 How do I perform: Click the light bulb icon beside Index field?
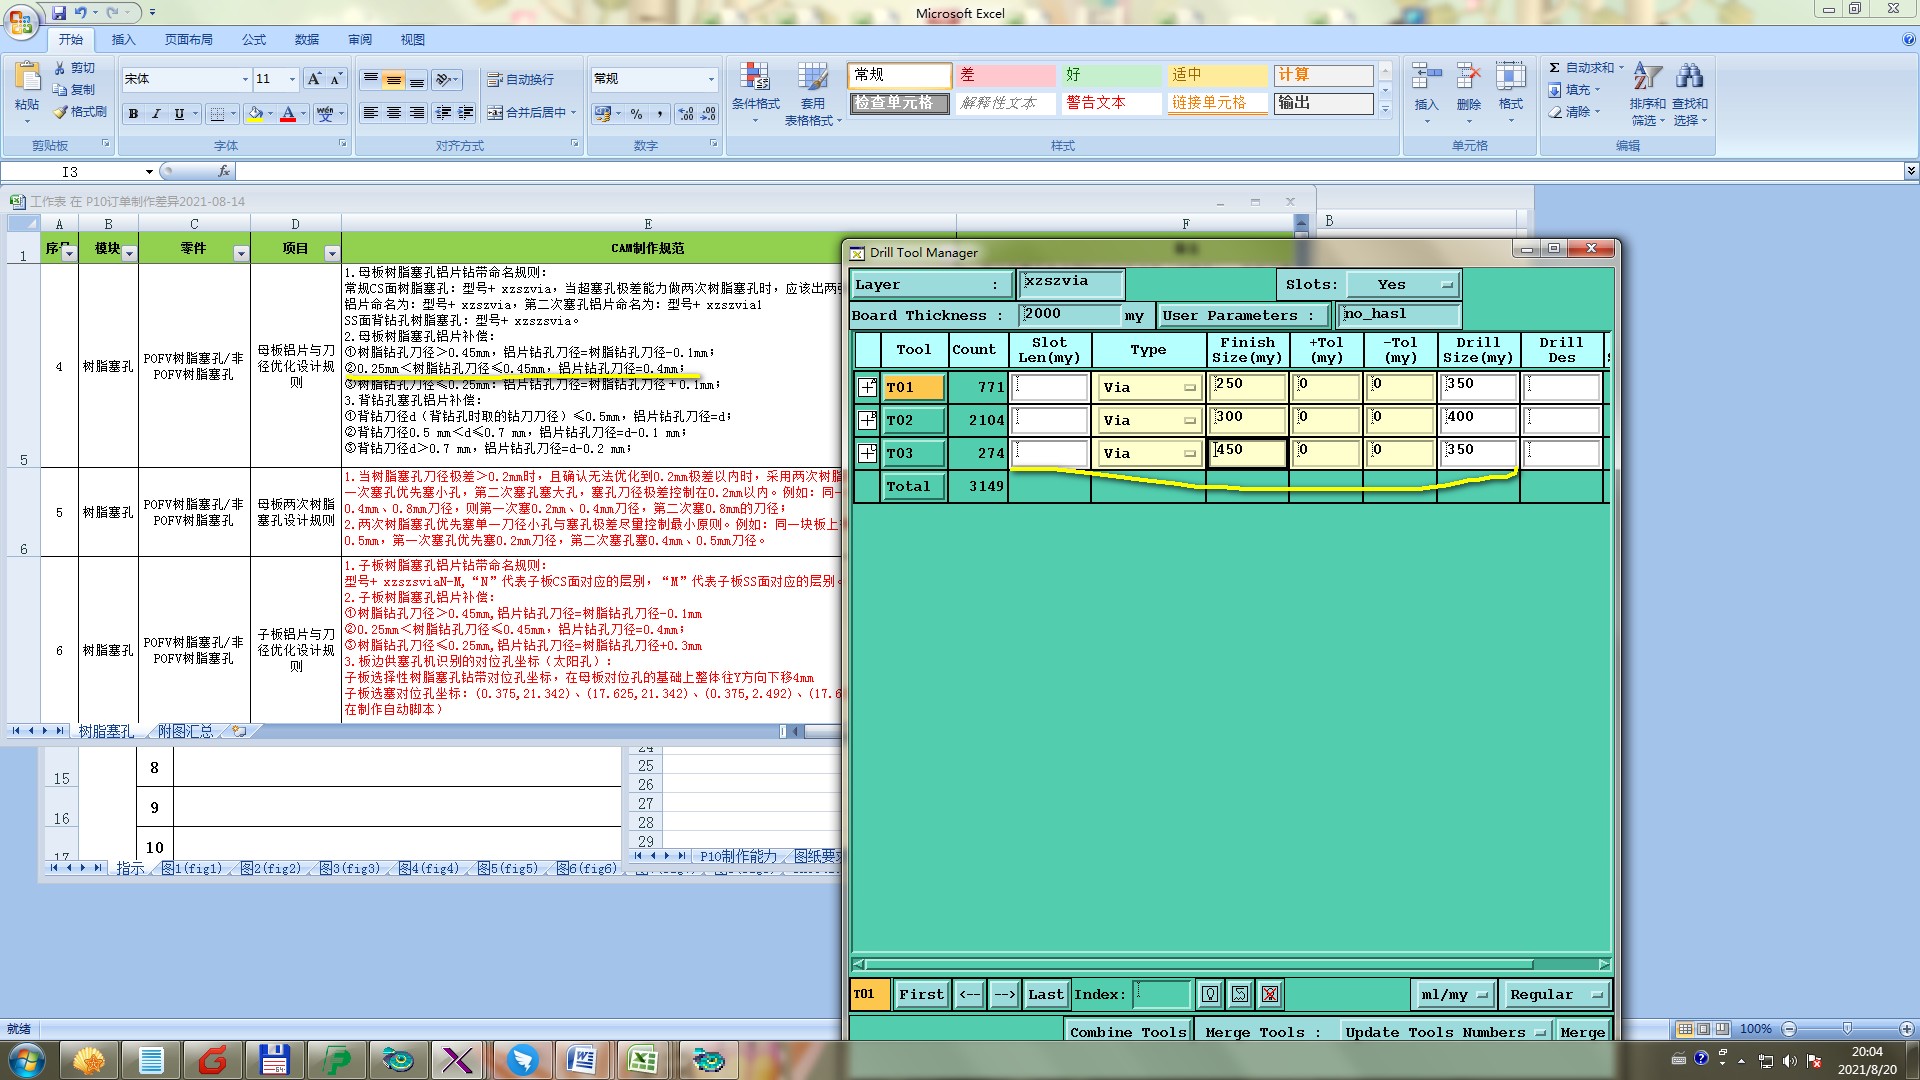click(x=1210, y=994)
